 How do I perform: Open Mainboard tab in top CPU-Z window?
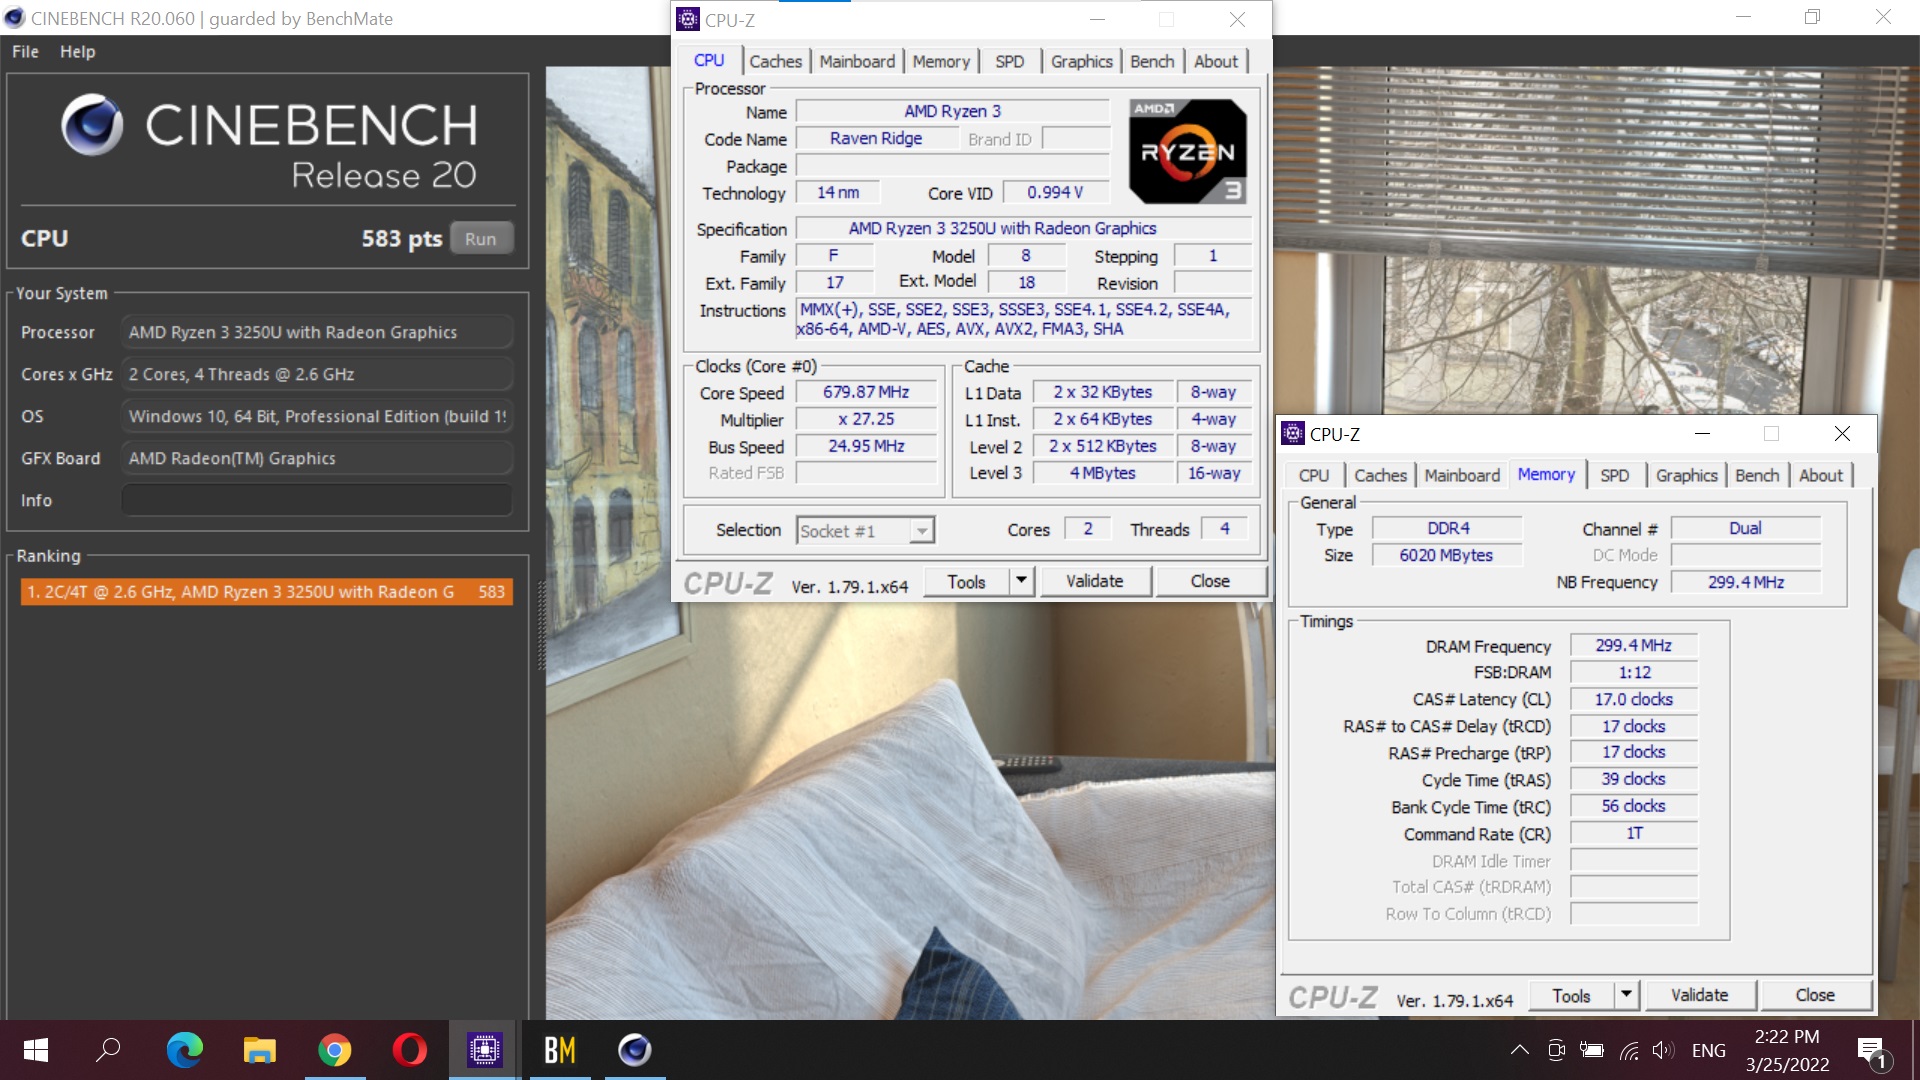coord(857,61)
